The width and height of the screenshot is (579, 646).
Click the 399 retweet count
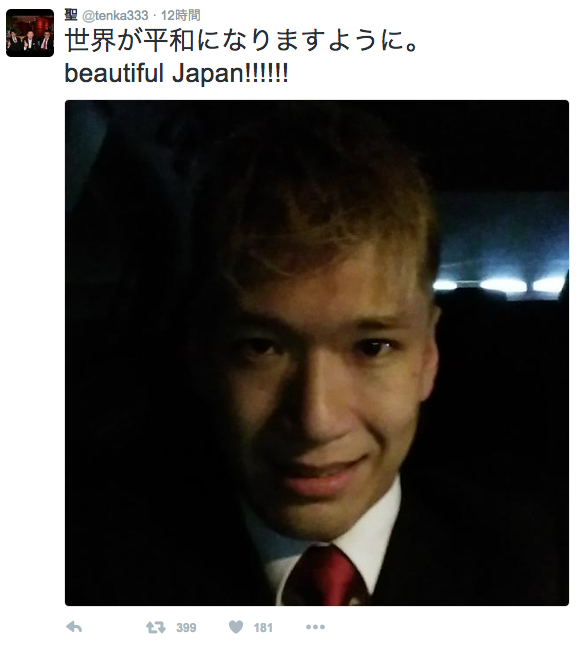(x=186, y=628)
